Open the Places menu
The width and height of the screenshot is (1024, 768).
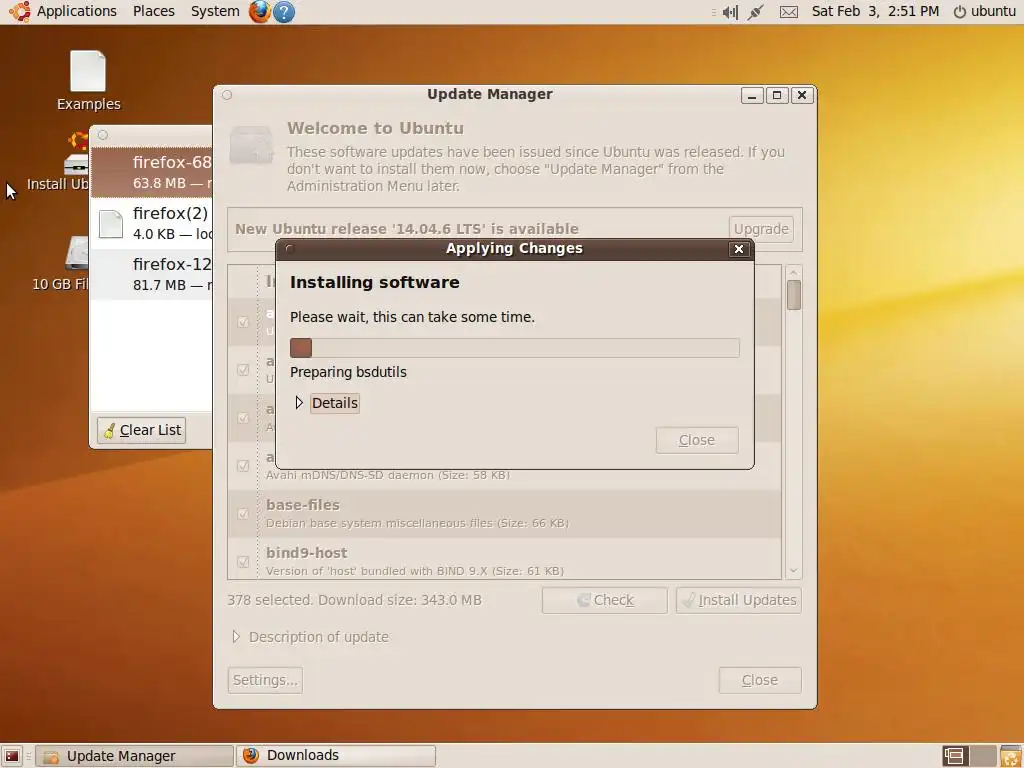coord(153,11)
